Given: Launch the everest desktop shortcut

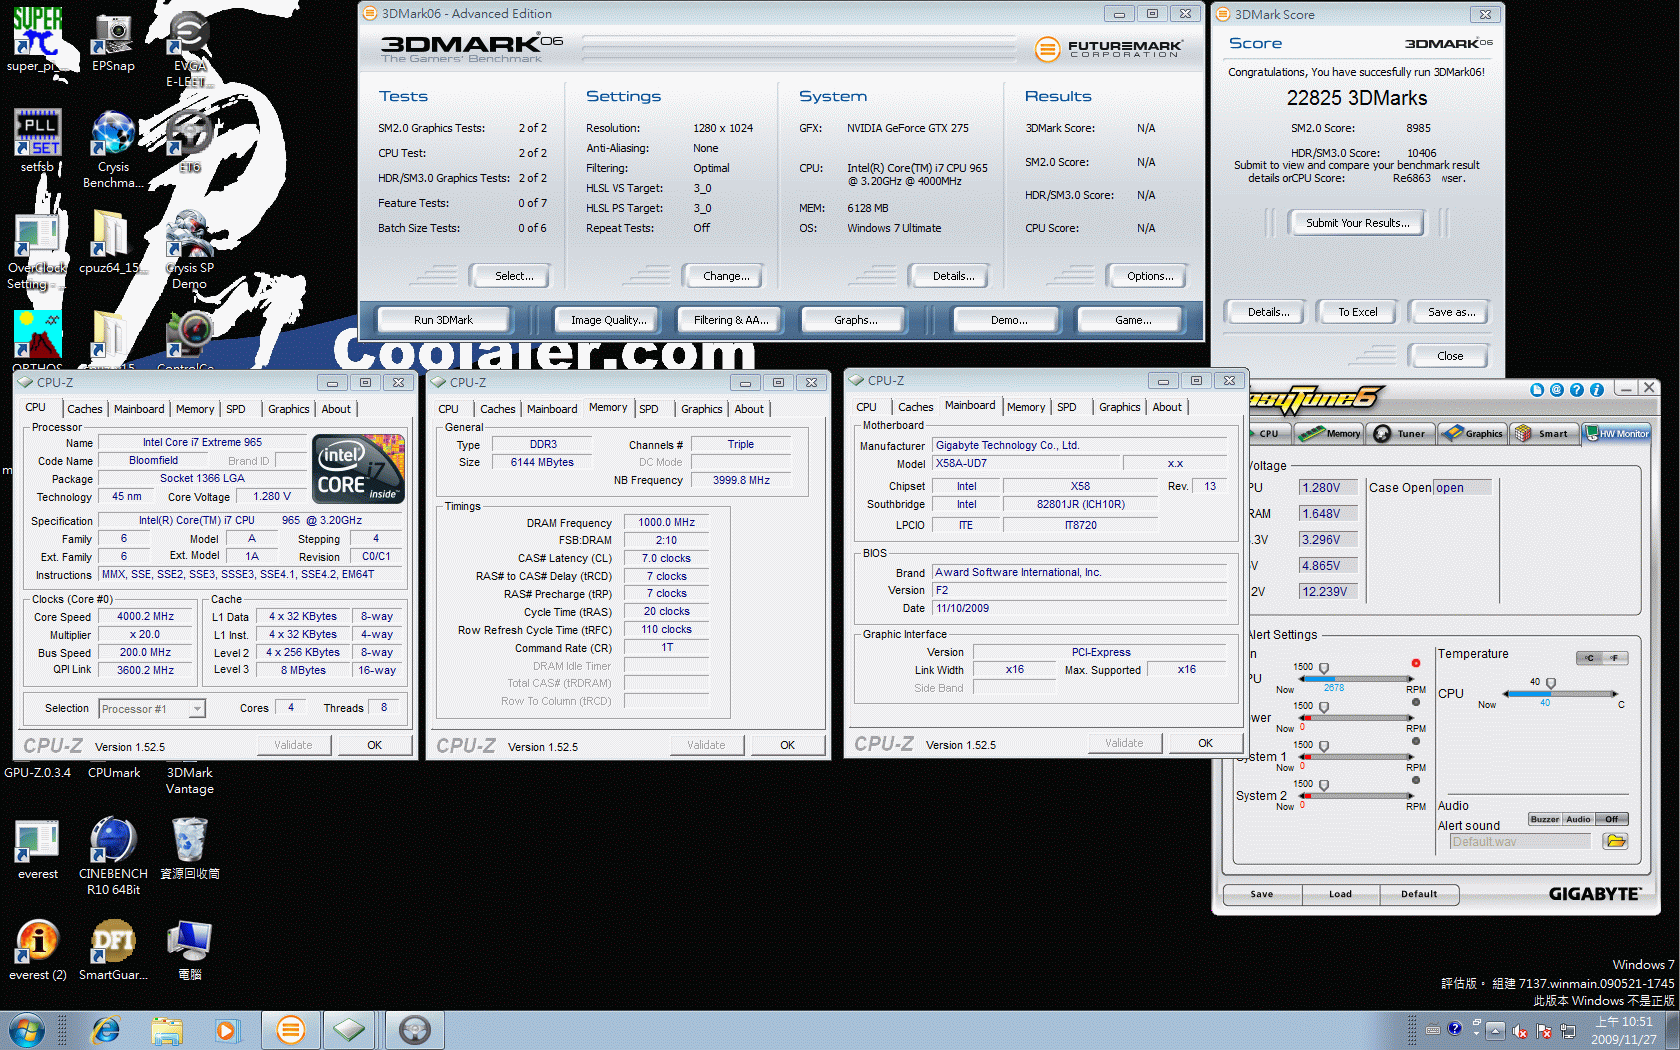Looking at the screenshot, I should (38, 848).
